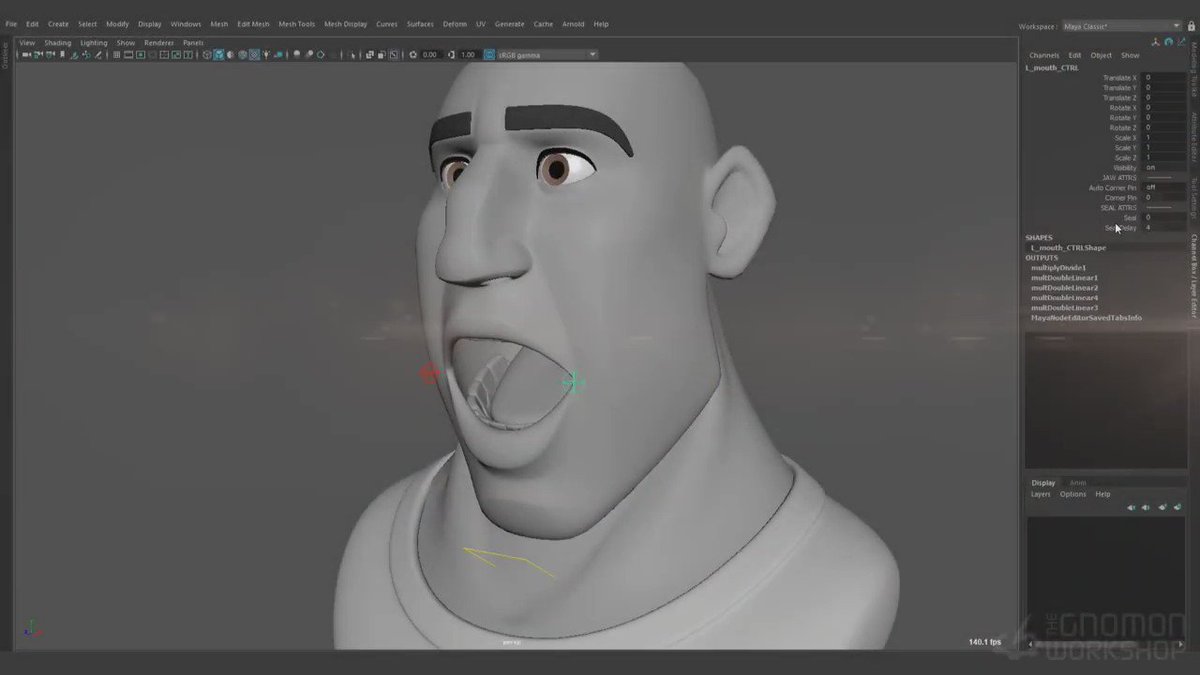Edit the exposure value 0.00 field
The height and width of the screenshot is (675, 1200).
click(x=430, y=54)
